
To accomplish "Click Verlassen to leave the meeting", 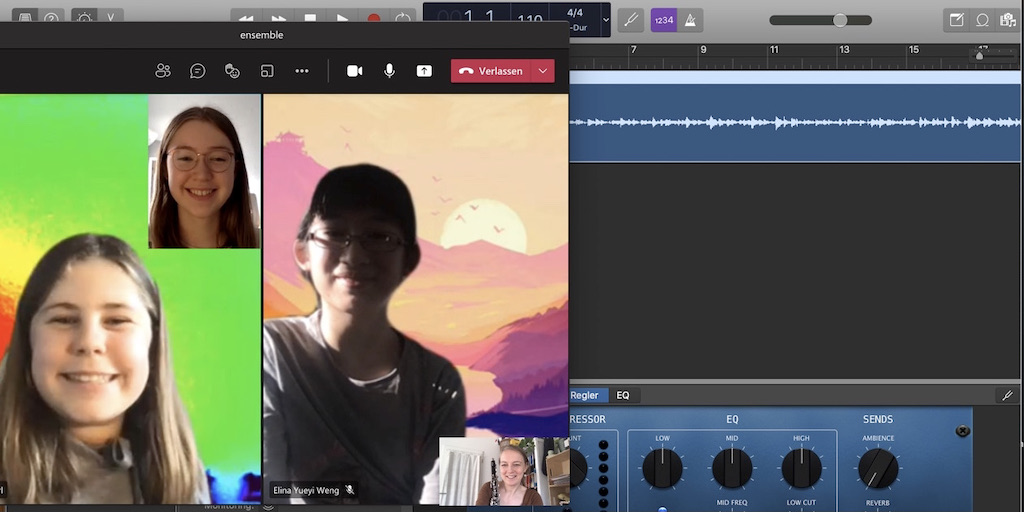I will click(491, 71).
